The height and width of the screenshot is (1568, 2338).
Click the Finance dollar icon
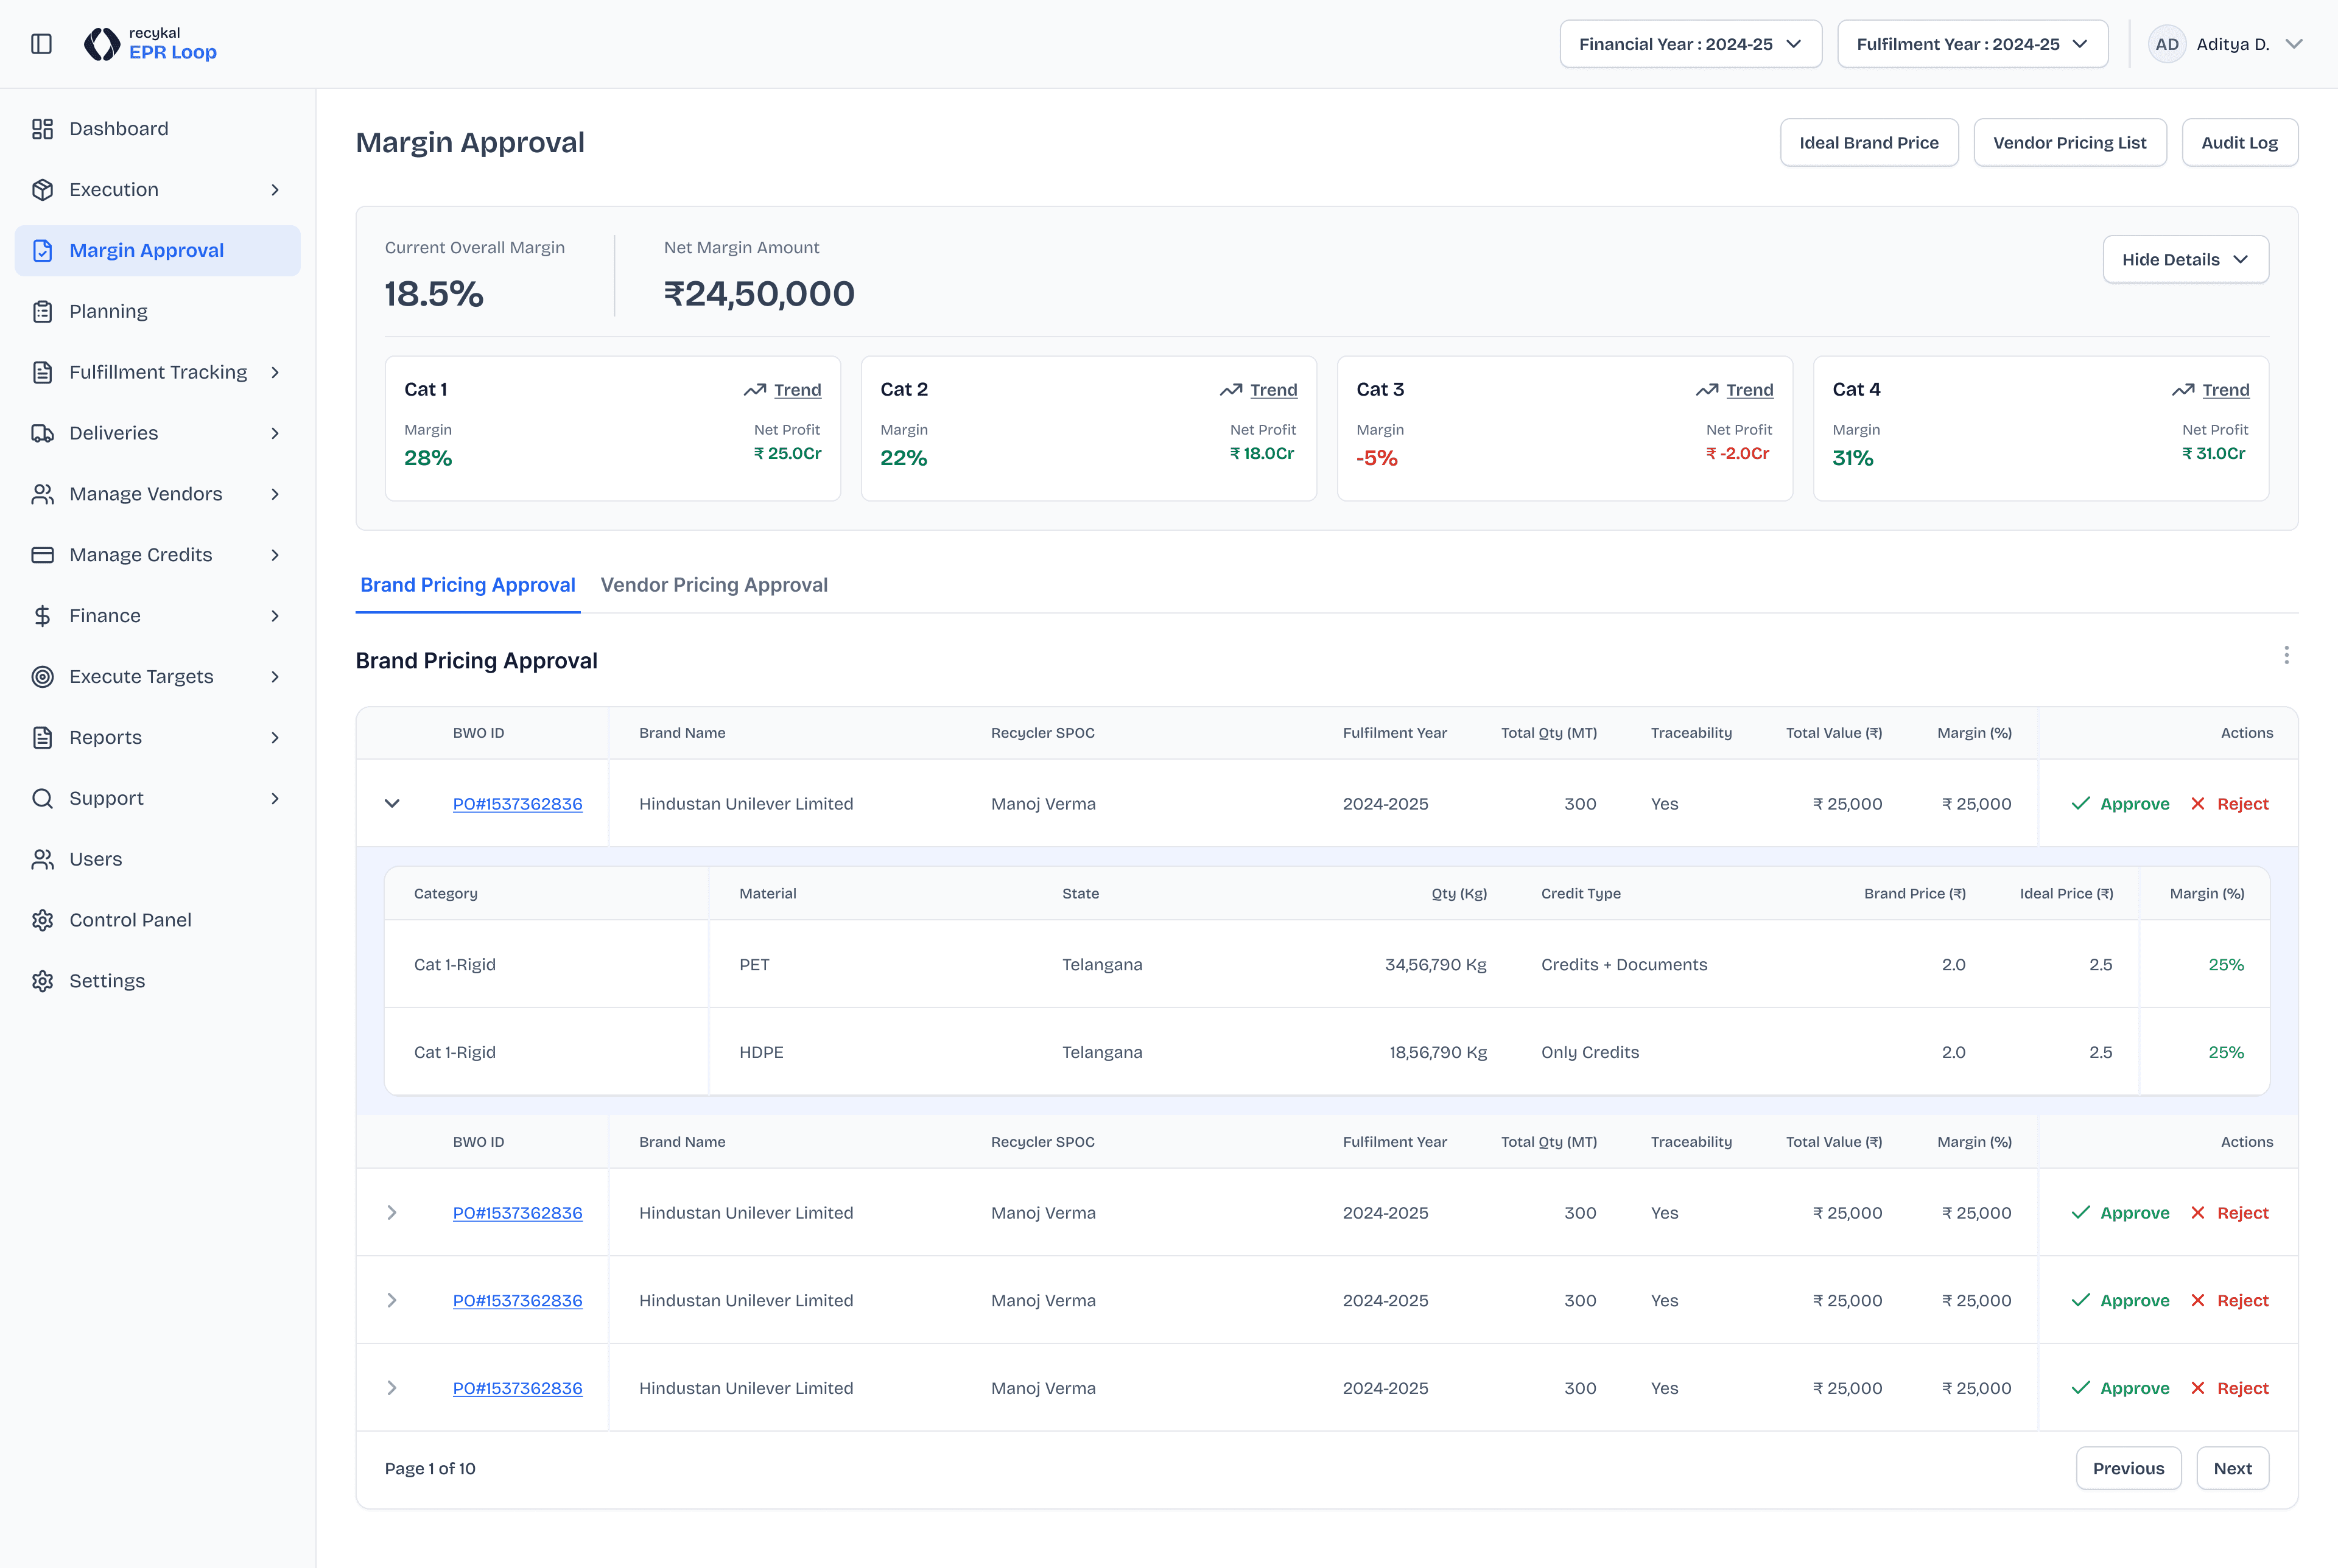42,616
